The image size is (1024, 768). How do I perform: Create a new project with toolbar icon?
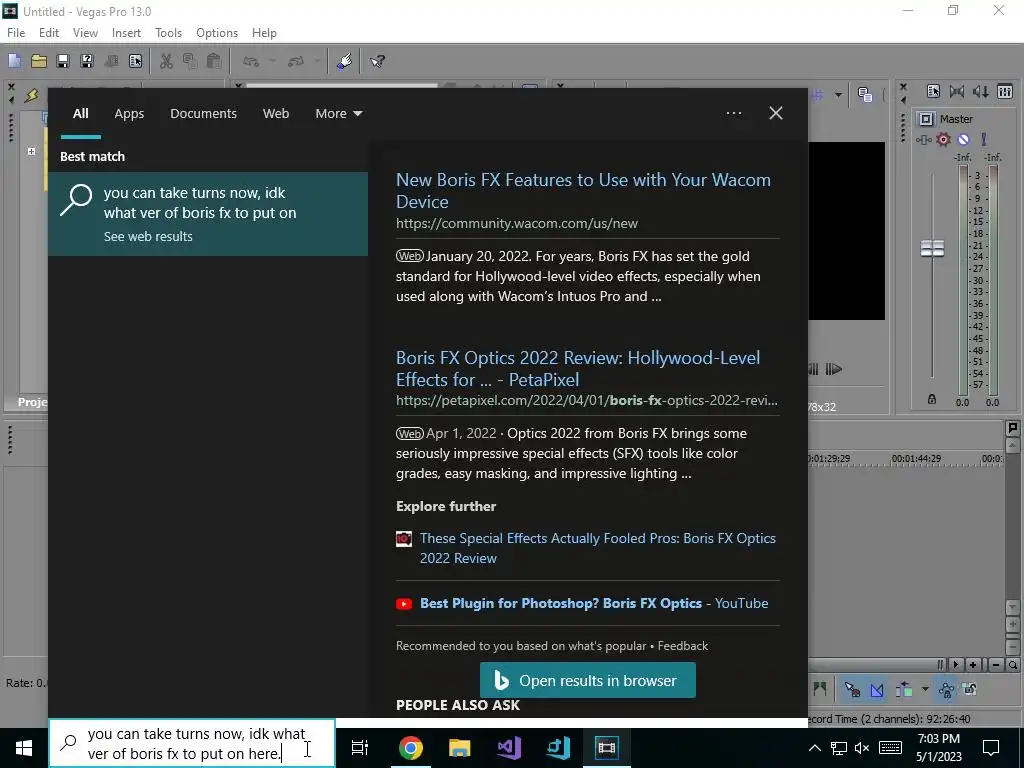click(14, 61)
